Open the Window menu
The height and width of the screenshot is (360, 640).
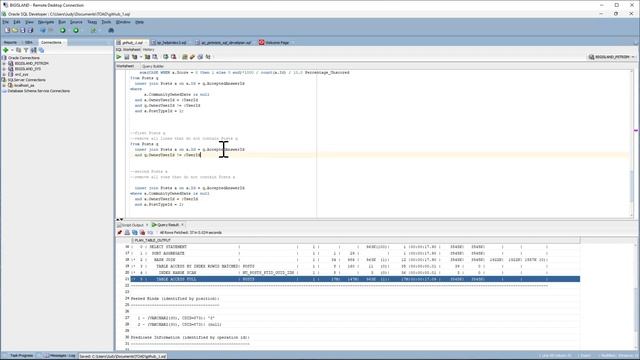pos(123,22)
